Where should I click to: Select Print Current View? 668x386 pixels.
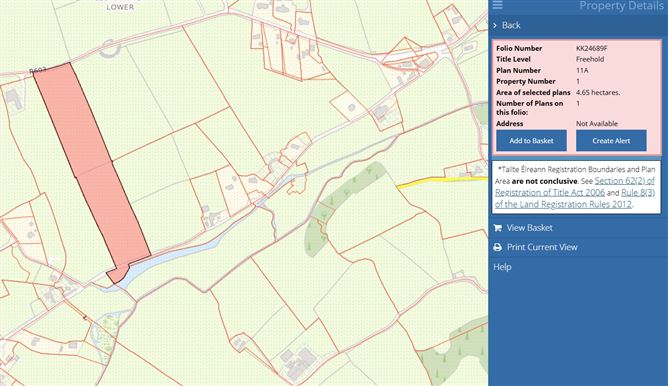(542, 247)
